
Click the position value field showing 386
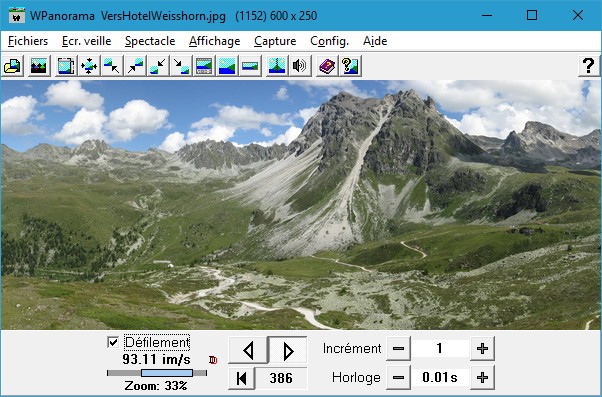281,378
